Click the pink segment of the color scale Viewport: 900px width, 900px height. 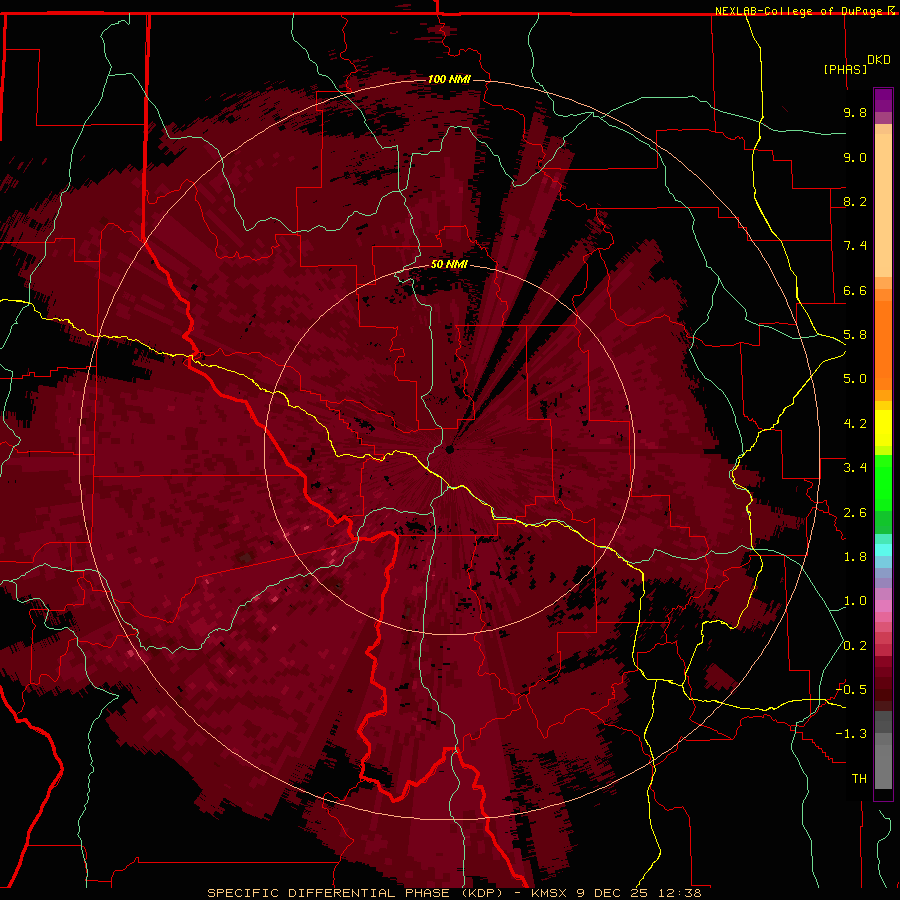[883, 606]
